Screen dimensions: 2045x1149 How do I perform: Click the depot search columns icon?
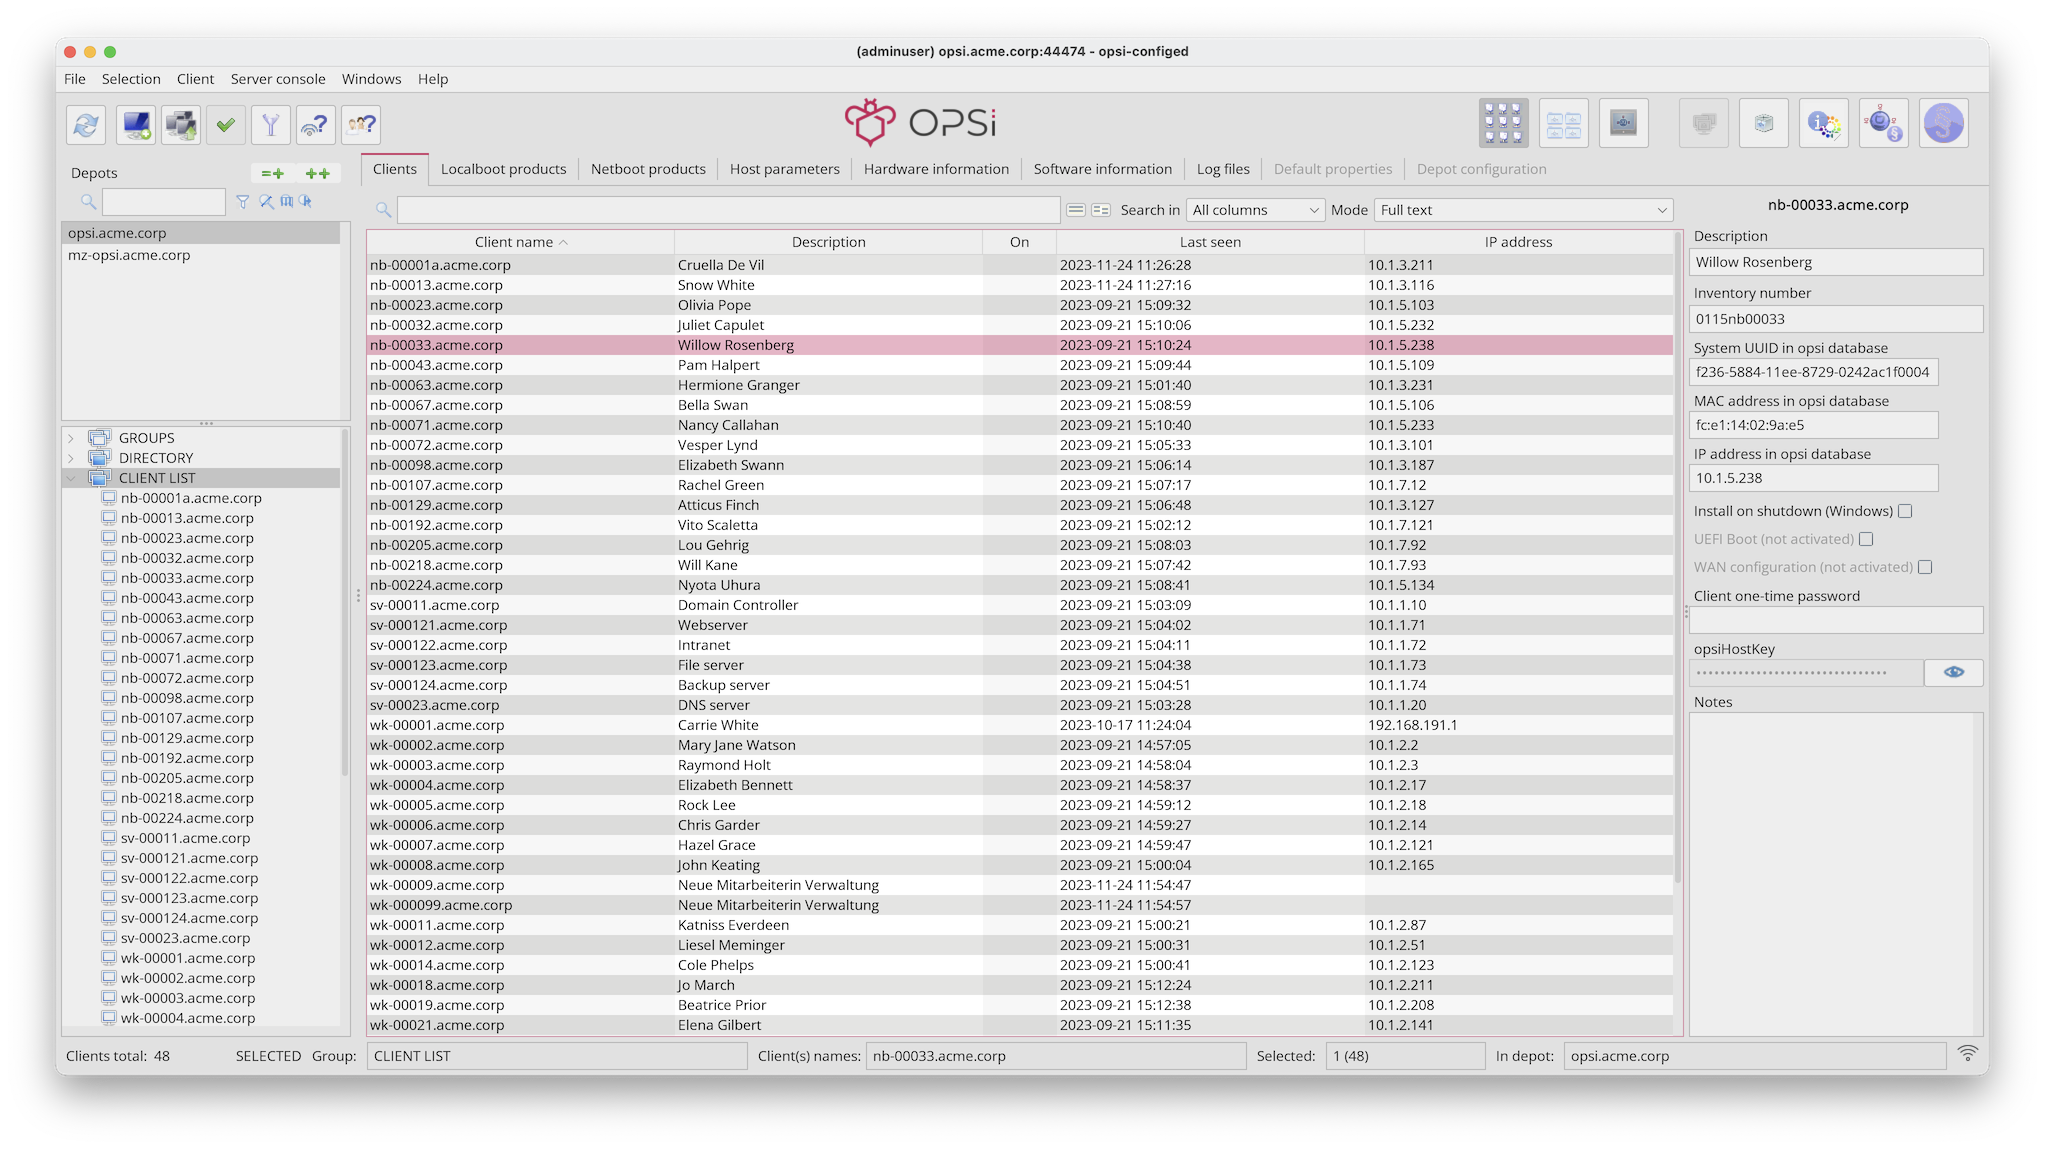287,202
